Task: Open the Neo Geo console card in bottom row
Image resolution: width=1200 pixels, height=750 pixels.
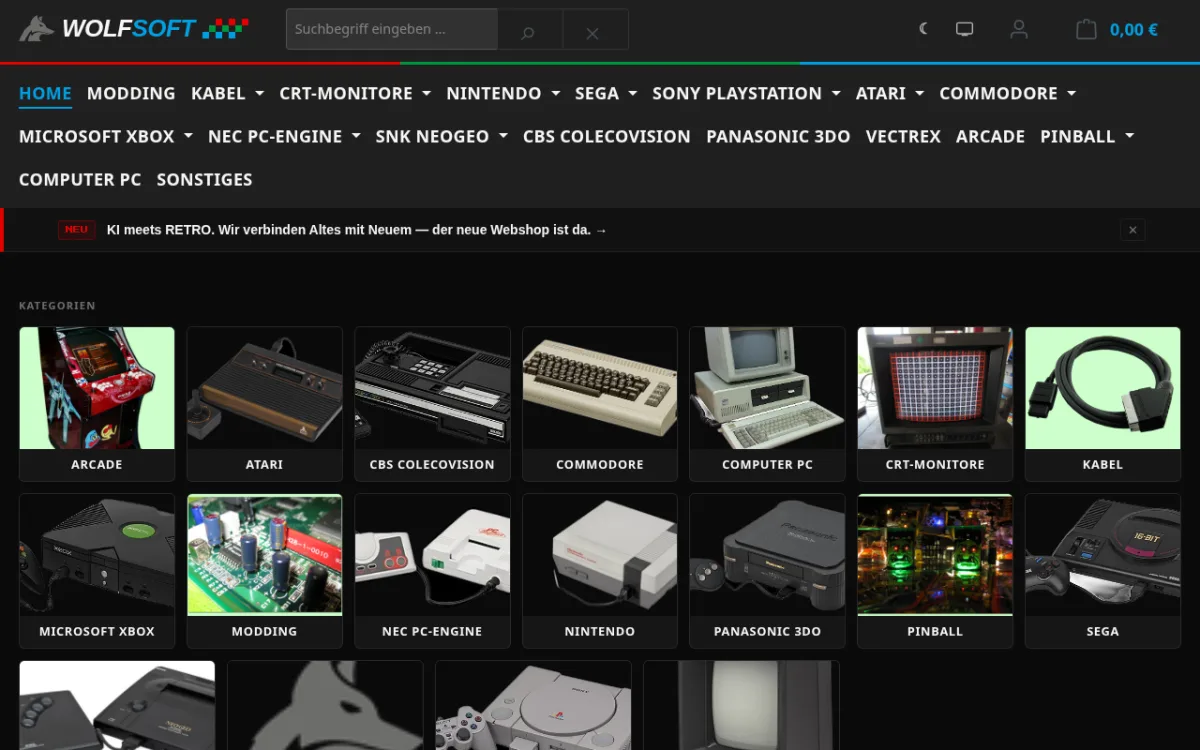Action: pyautogui.click(x=117, y=705)
